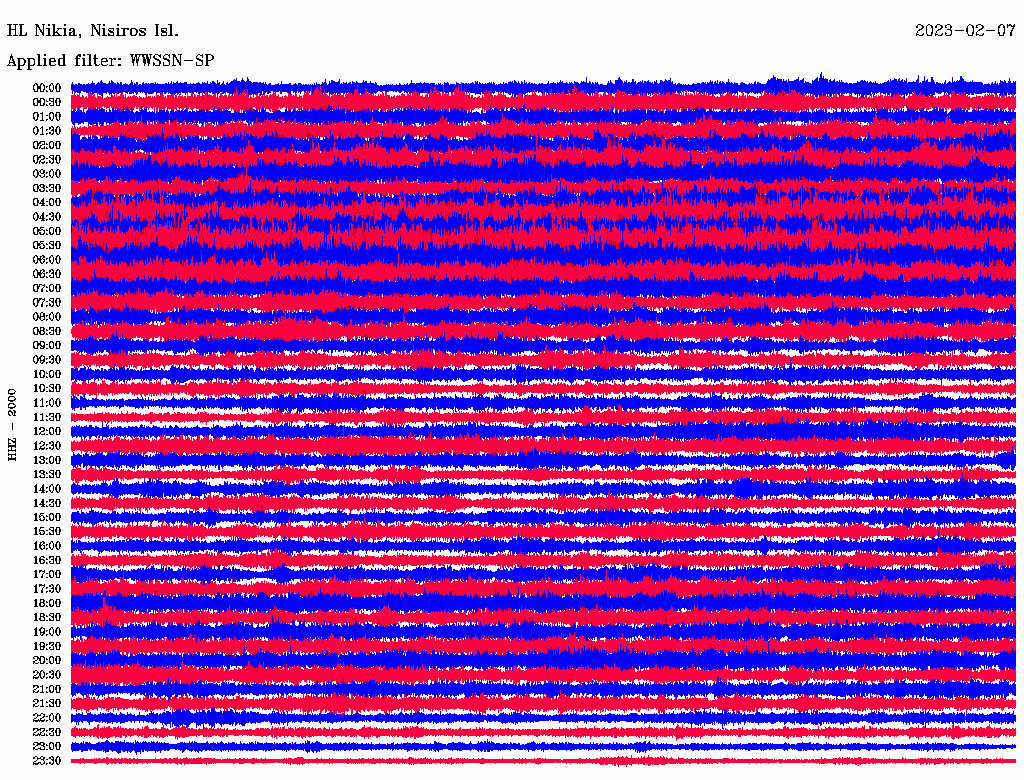Select the 15:30 time label
This screenshot has width=1024, height=780.
(47, 532)
